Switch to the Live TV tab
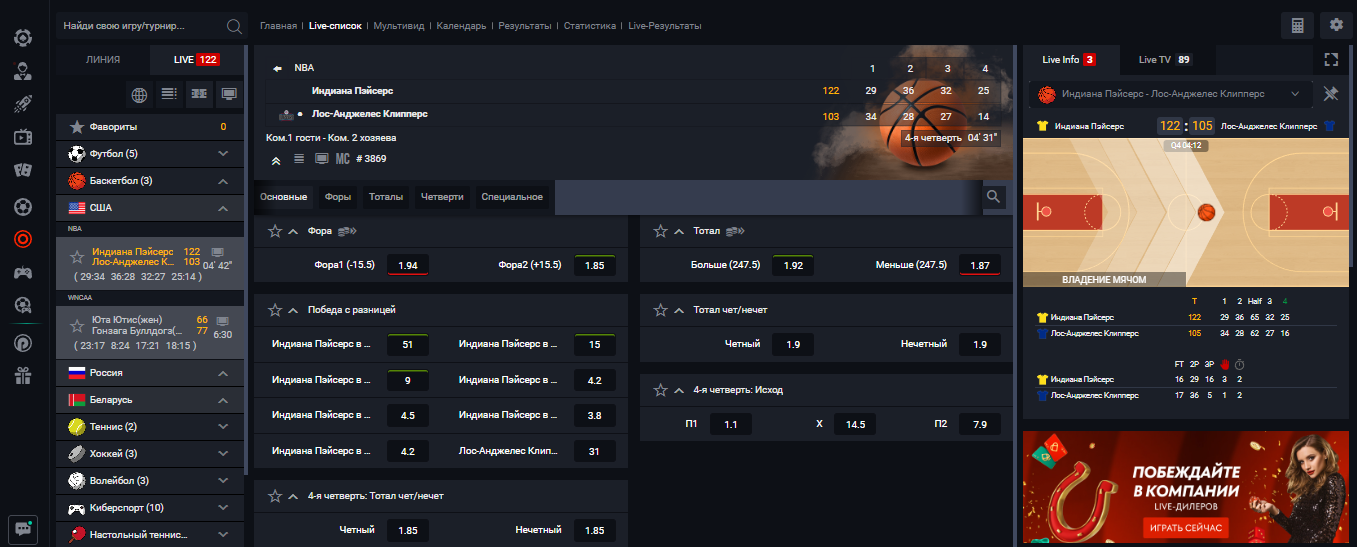 click(1165, 60)
